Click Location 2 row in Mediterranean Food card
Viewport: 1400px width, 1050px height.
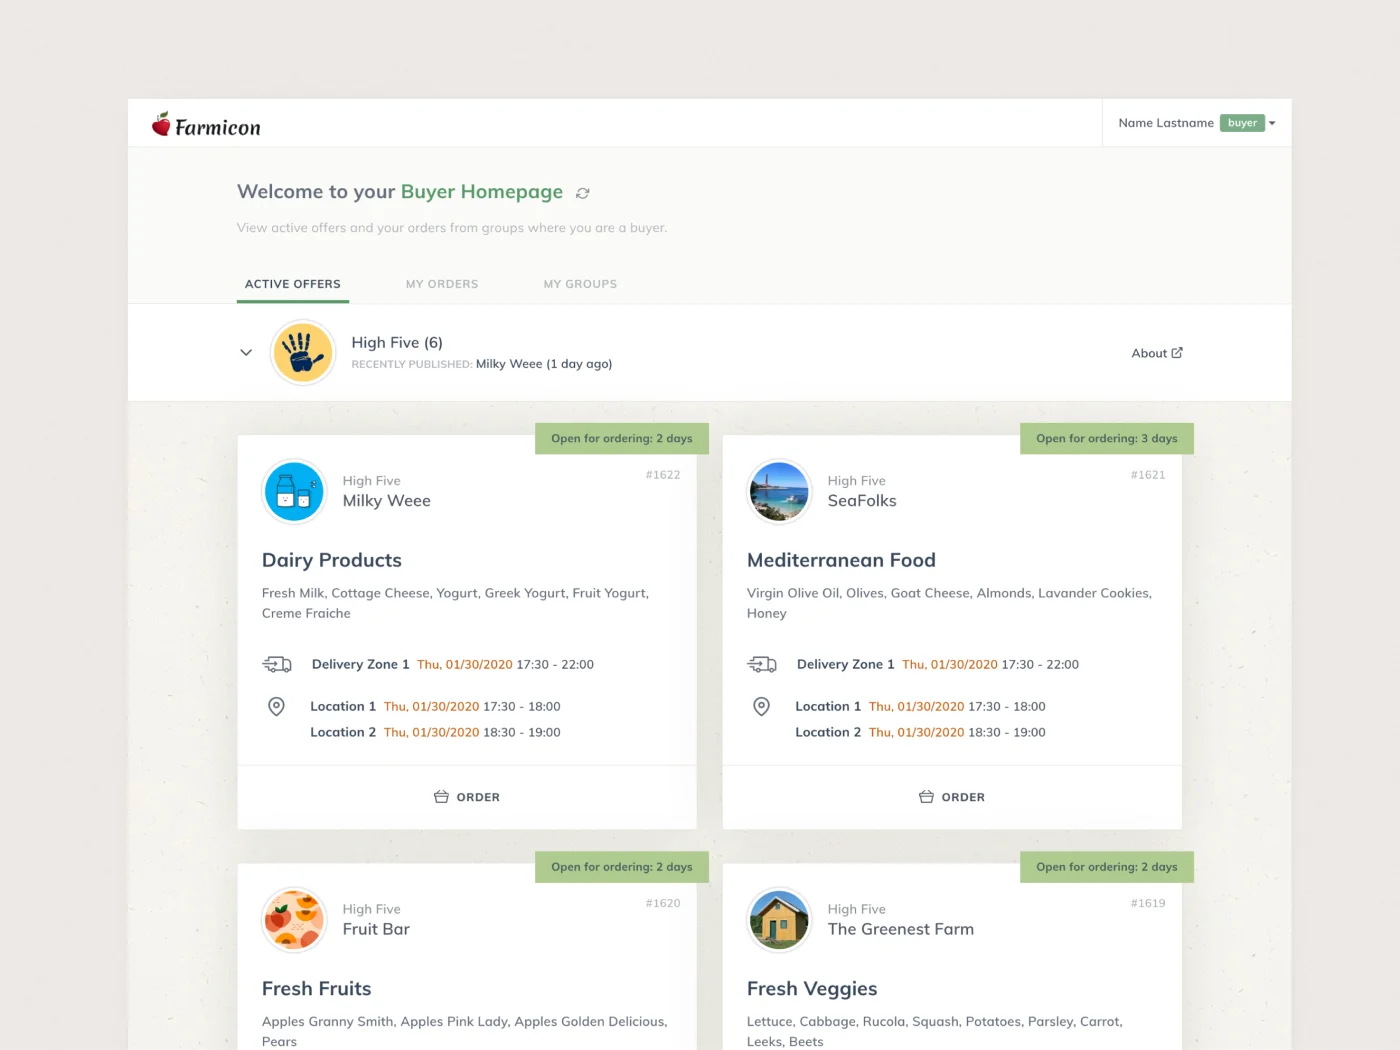point(920,732)
